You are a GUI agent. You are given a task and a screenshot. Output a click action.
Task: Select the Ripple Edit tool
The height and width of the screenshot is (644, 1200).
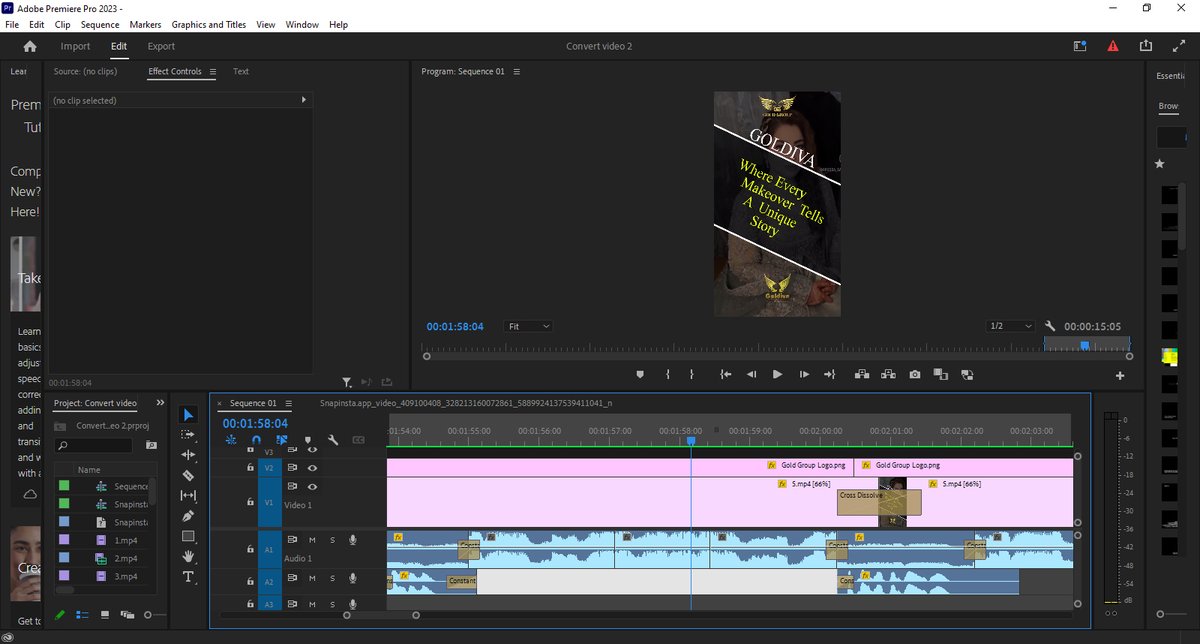click(x=188, y=455)
